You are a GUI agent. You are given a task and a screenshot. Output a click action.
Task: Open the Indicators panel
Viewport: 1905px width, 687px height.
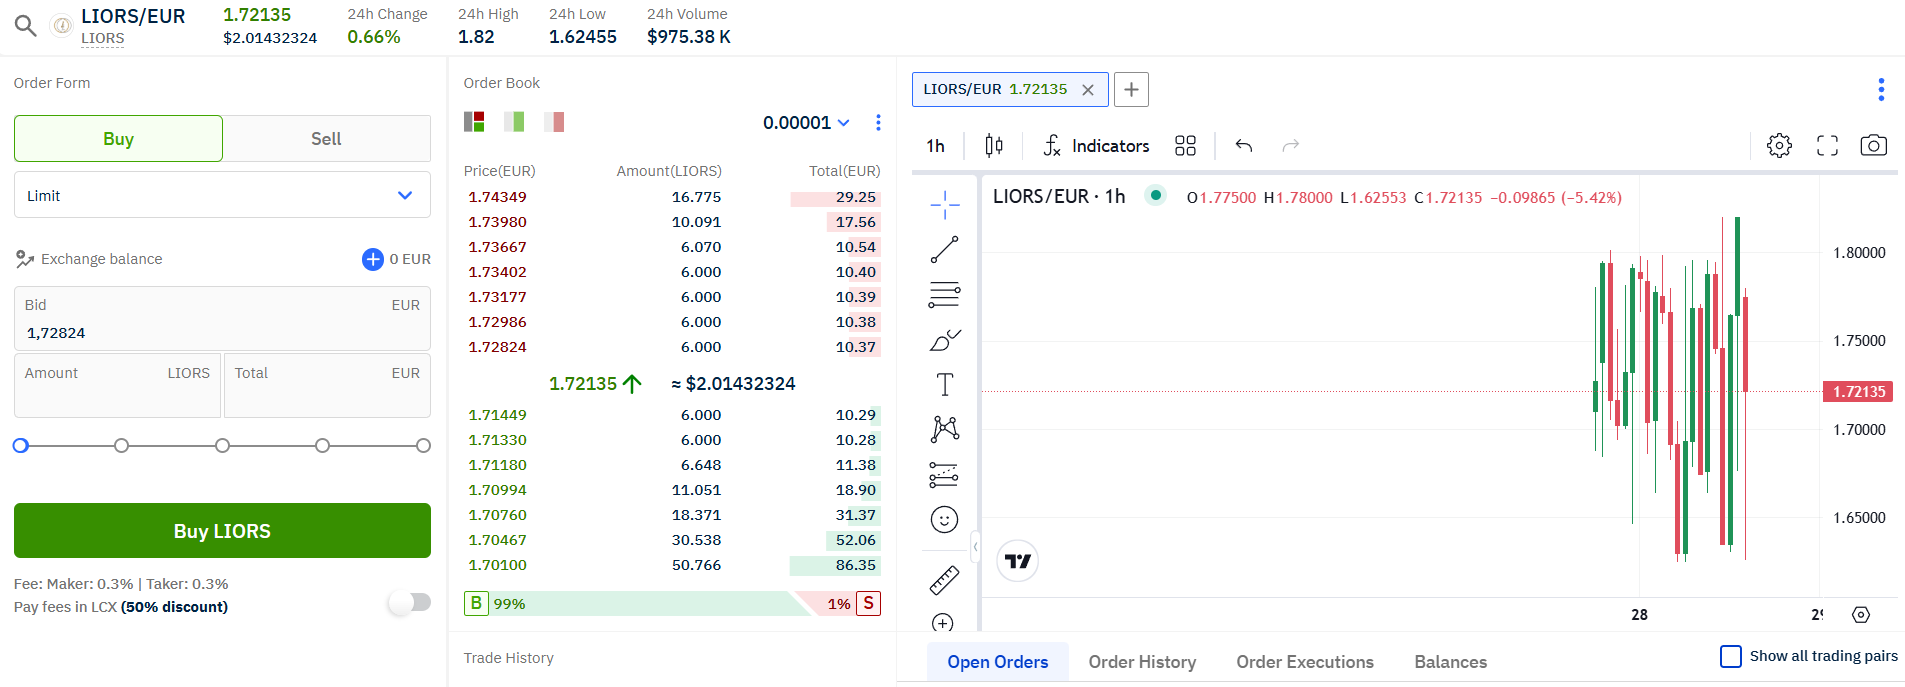pyautogui.click(x=1096, y=146)
